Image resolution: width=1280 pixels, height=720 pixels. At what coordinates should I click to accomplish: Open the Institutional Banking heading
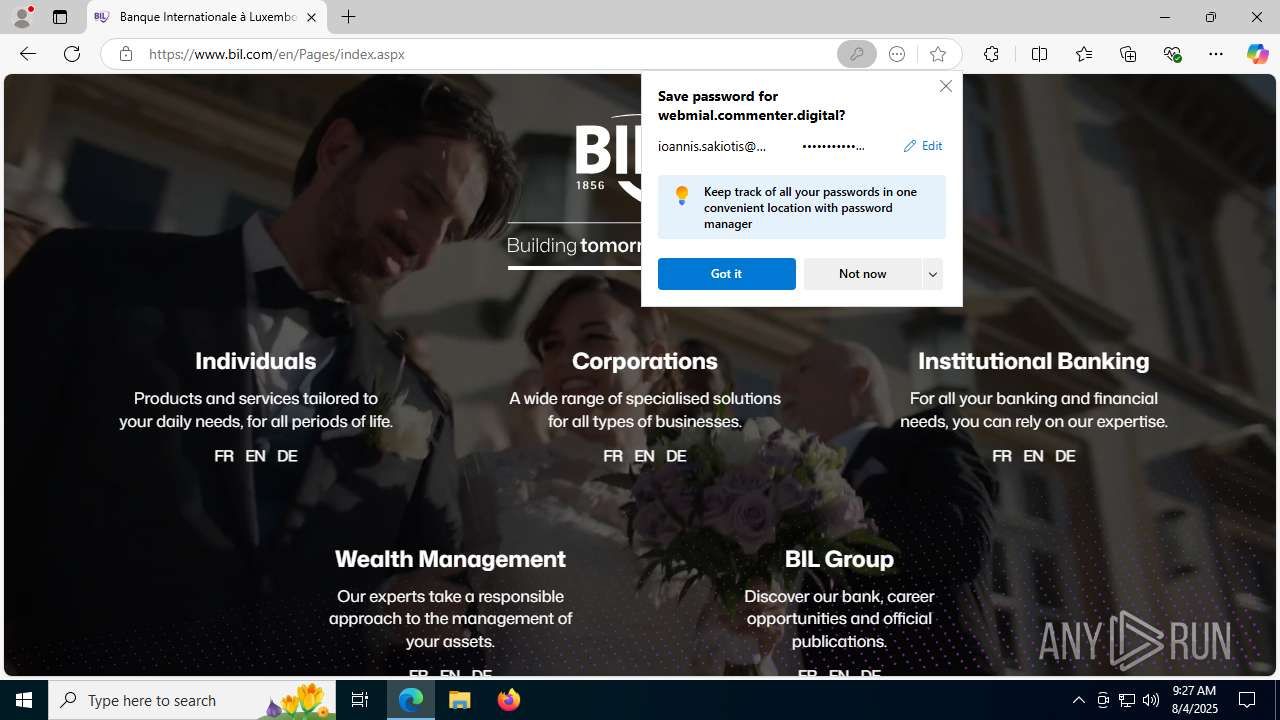tap(1033, 361)
